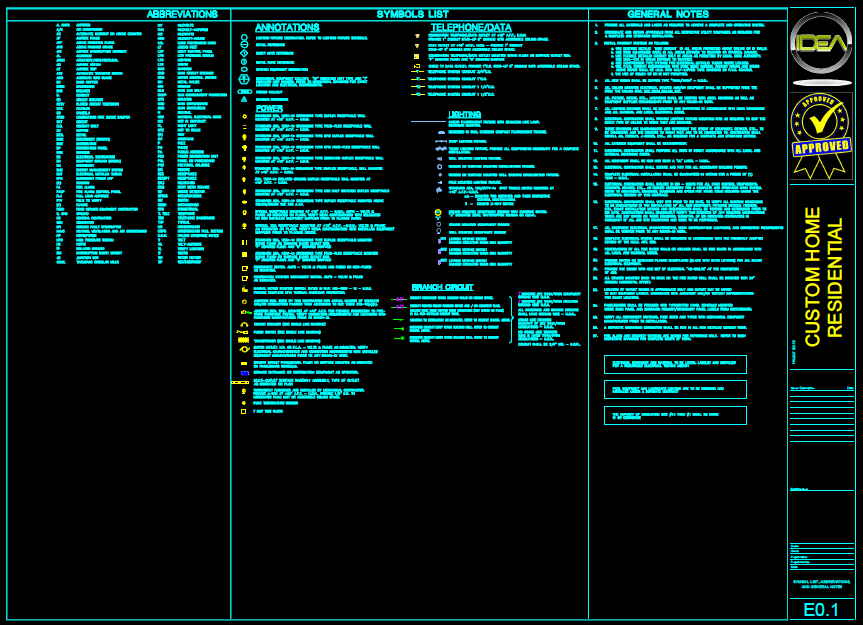The image size is (863, 625).
Task: Click the SYMBOLS LIST column heading
Action: tap(410, 14)
